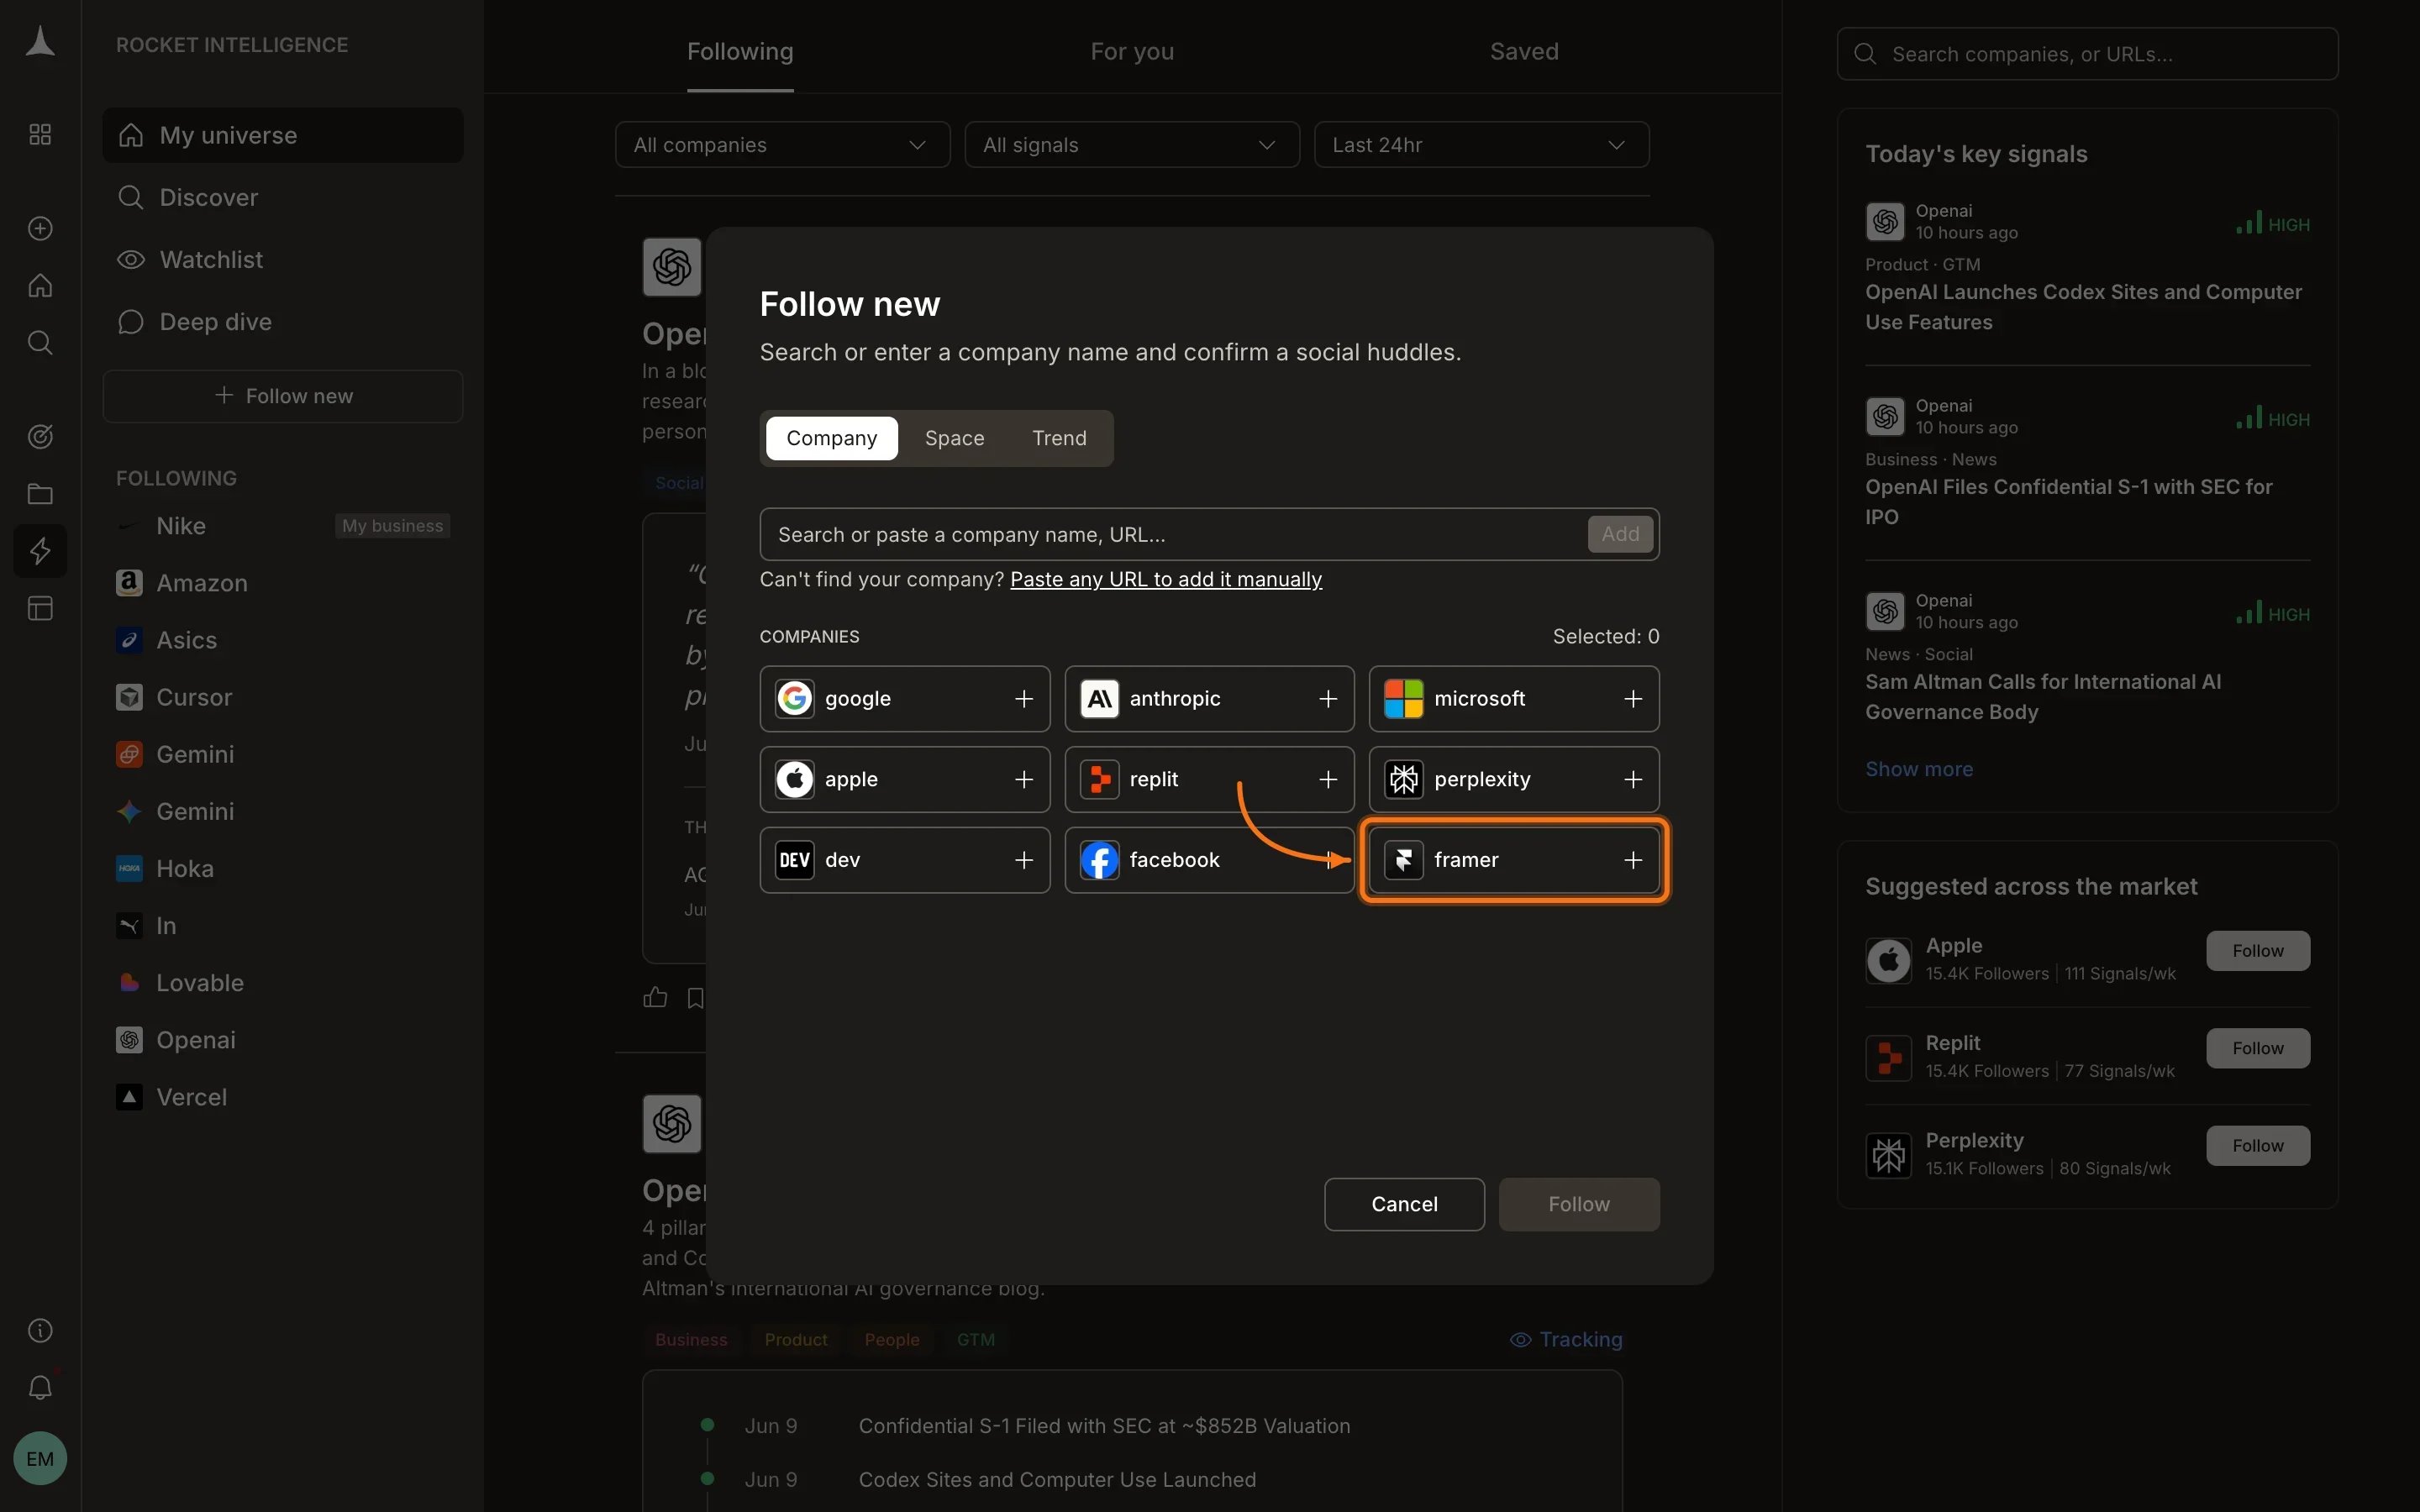2420x1512 pixels.
Task: Click the target icon in left rail
Action: 40,436
